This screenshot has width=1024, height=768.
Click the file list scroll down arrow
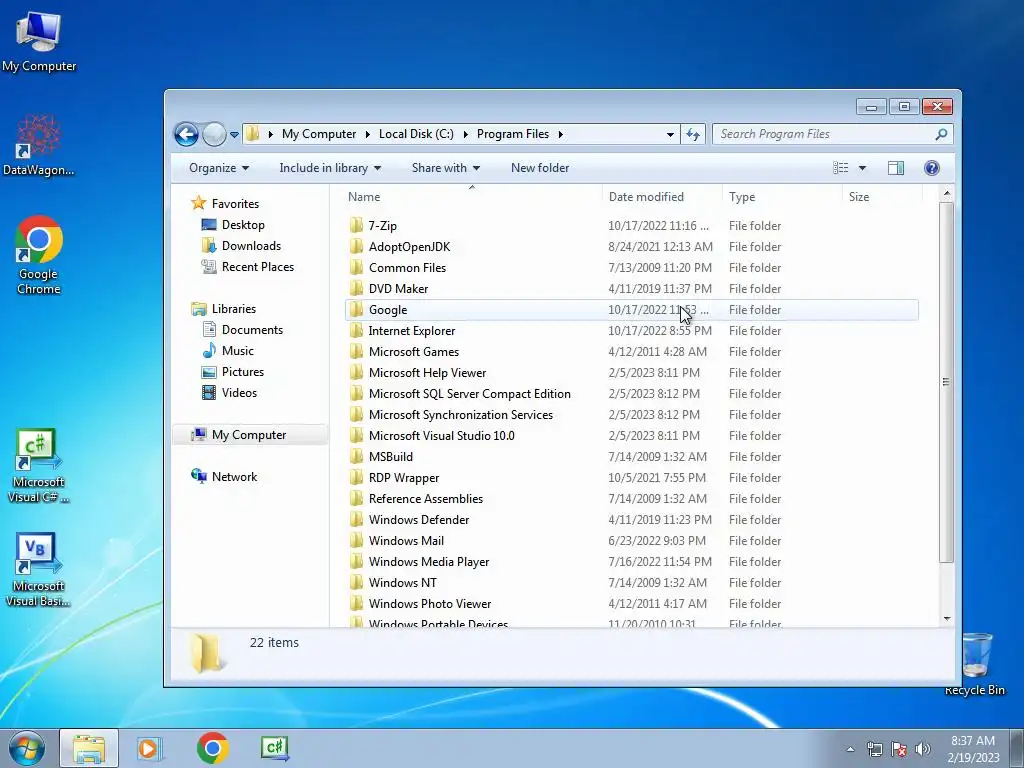click(x=947, y=618)
